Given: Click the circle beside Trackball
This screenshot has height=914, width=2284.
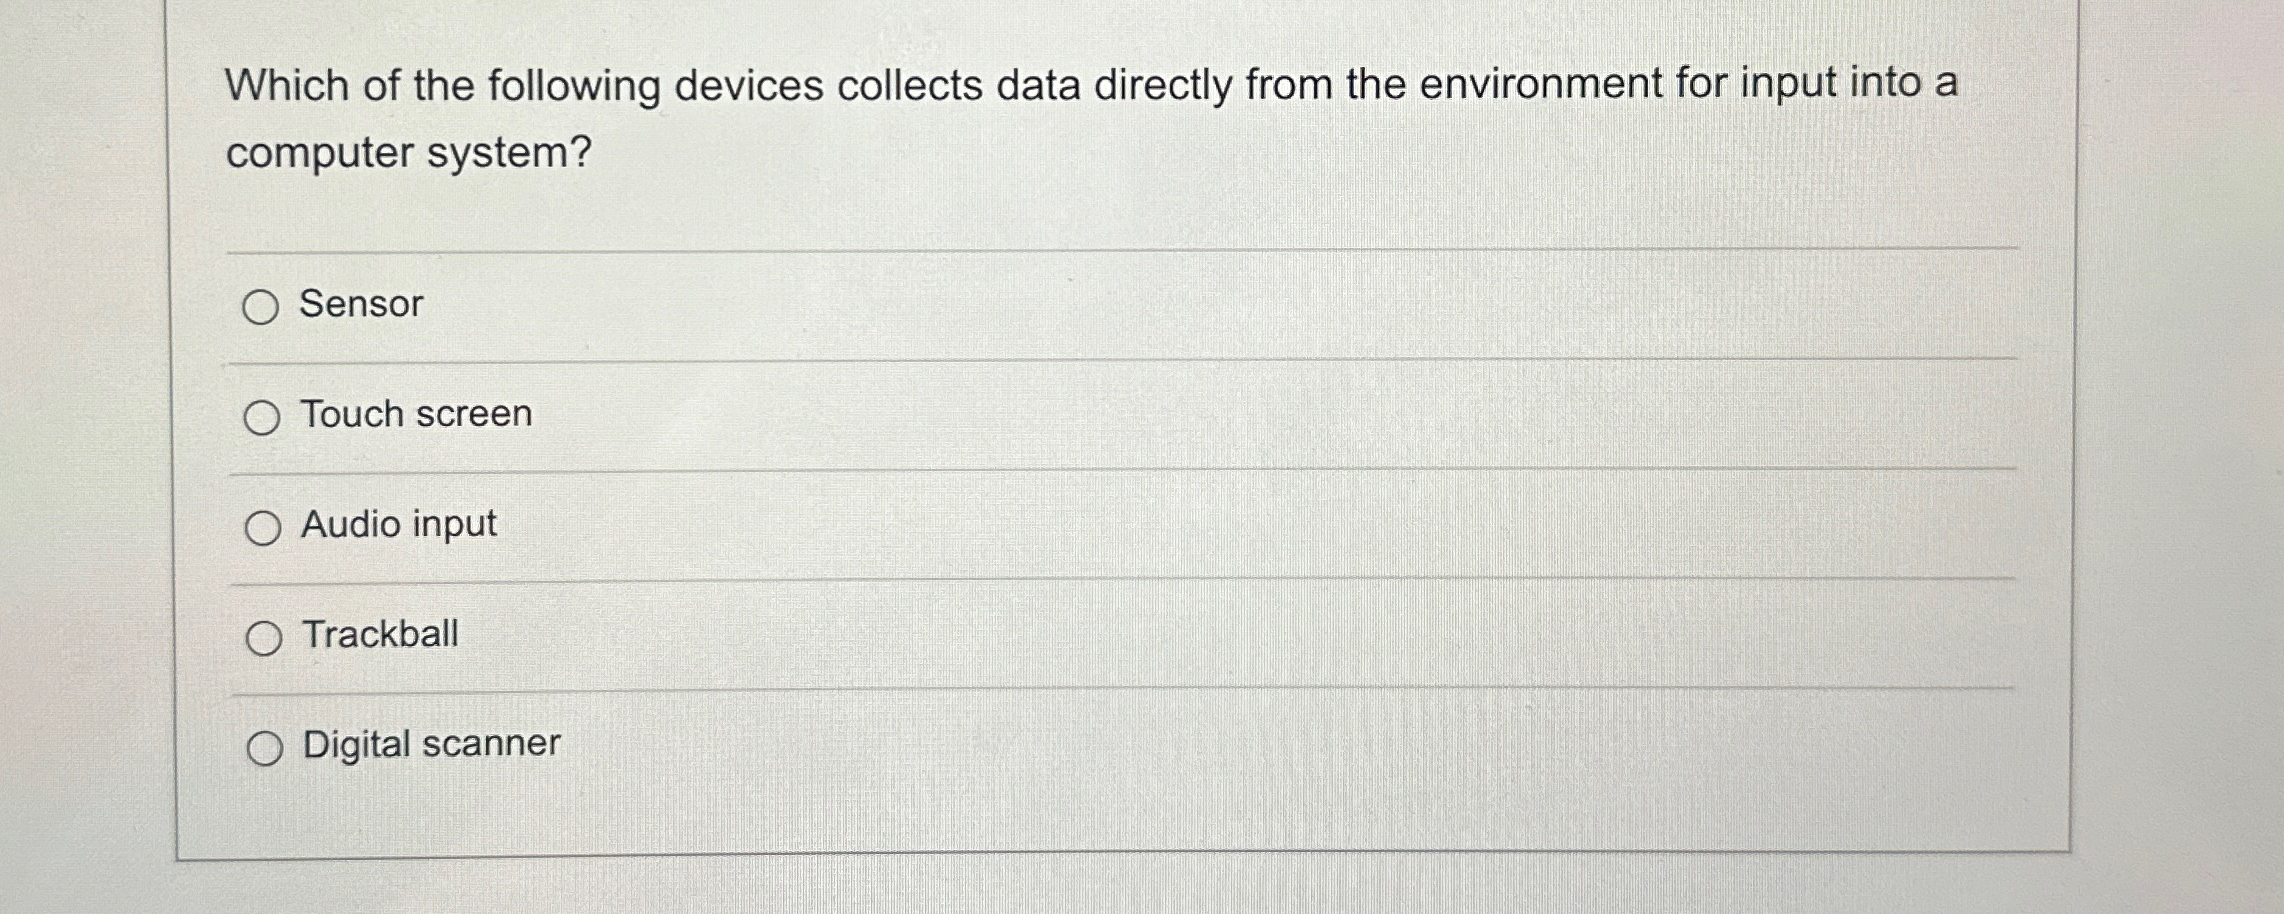Looking at the screenshot, I should coord(263,637).
